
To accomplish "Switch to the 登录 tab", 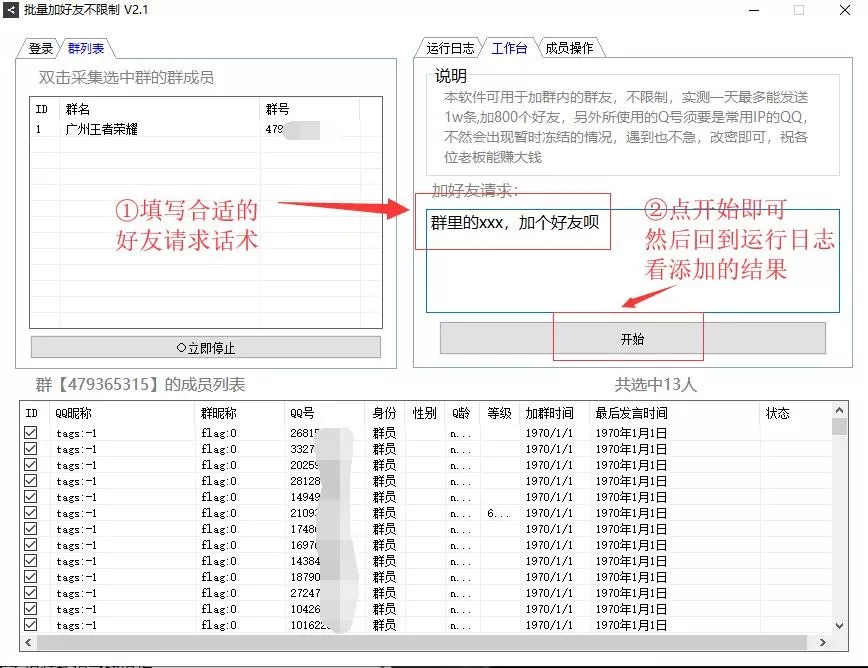I will pyautogui.click(x=40, y=49).
